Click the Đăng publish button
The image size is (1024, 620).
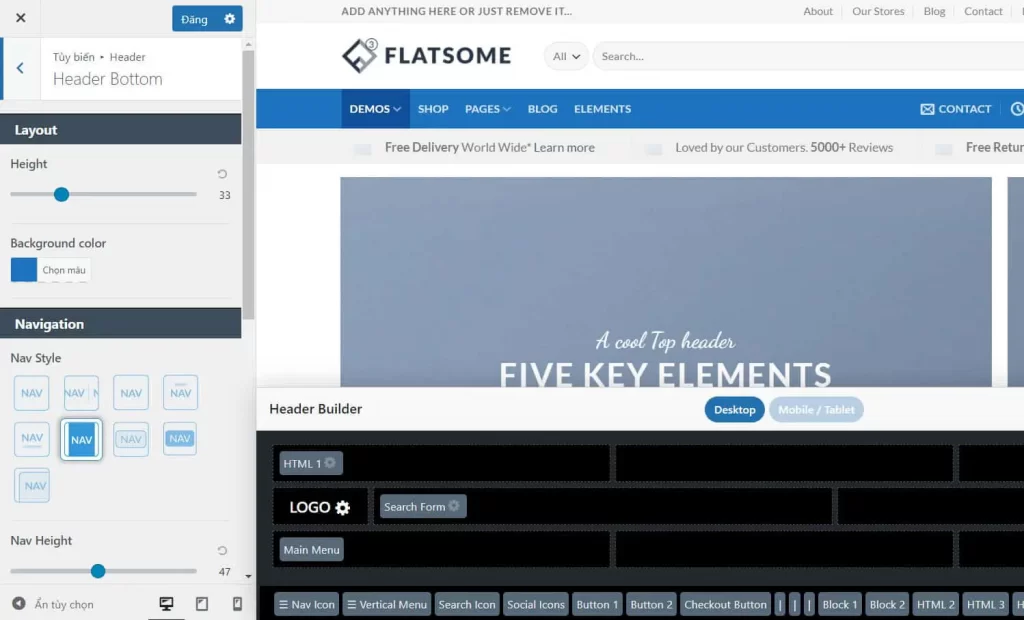196,18
